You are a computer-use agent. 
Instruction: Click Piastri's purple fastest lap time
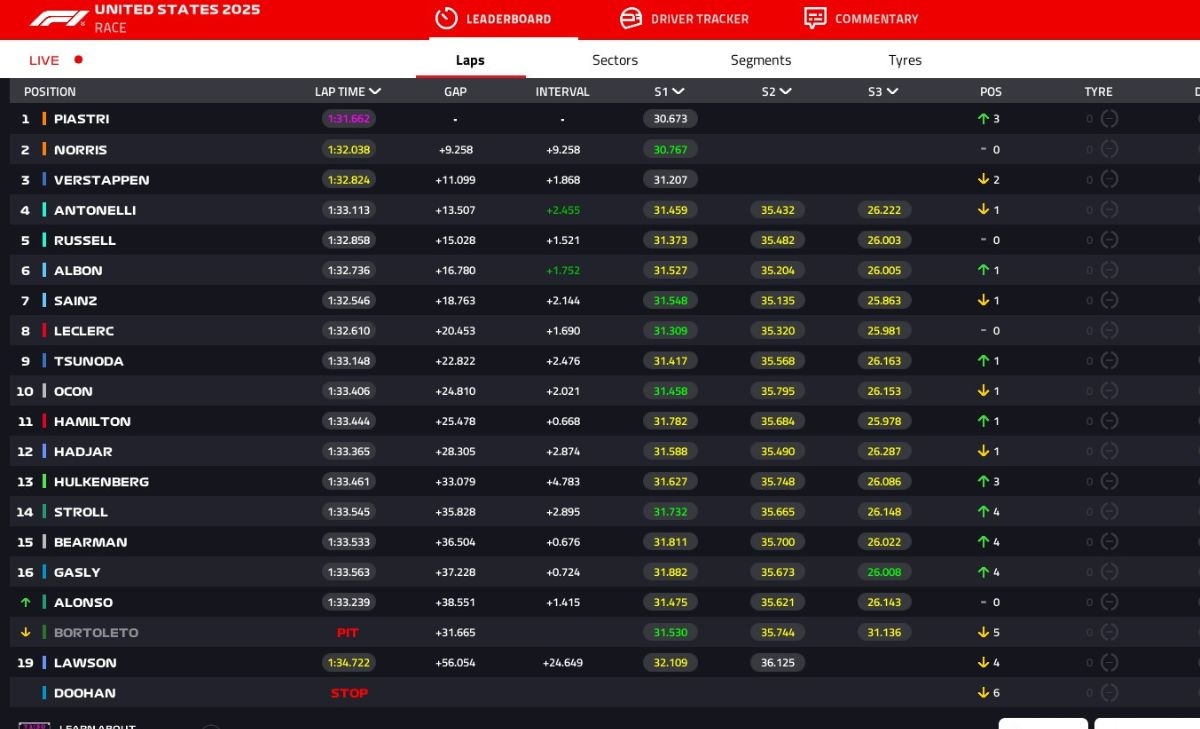[348, 119]
